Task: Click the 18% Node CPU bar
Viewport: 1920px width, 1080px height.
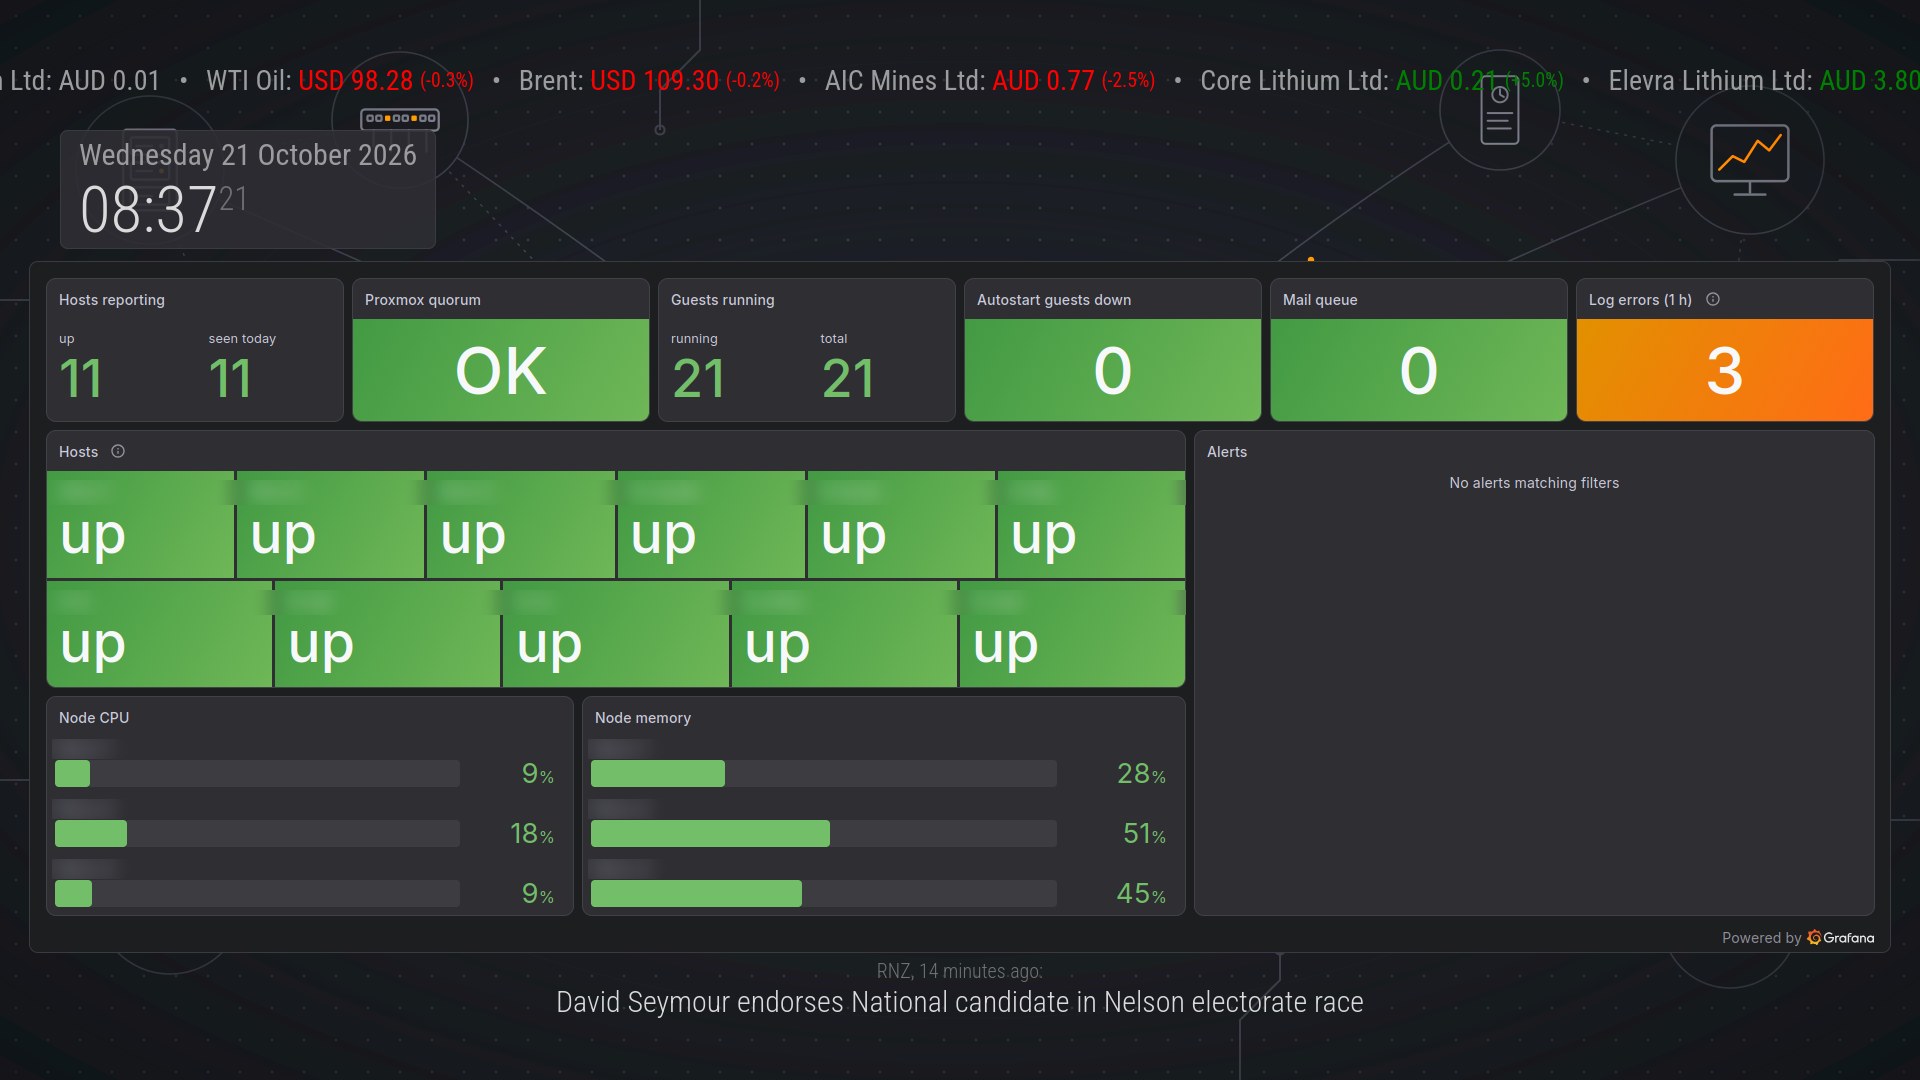Action: 257,833
